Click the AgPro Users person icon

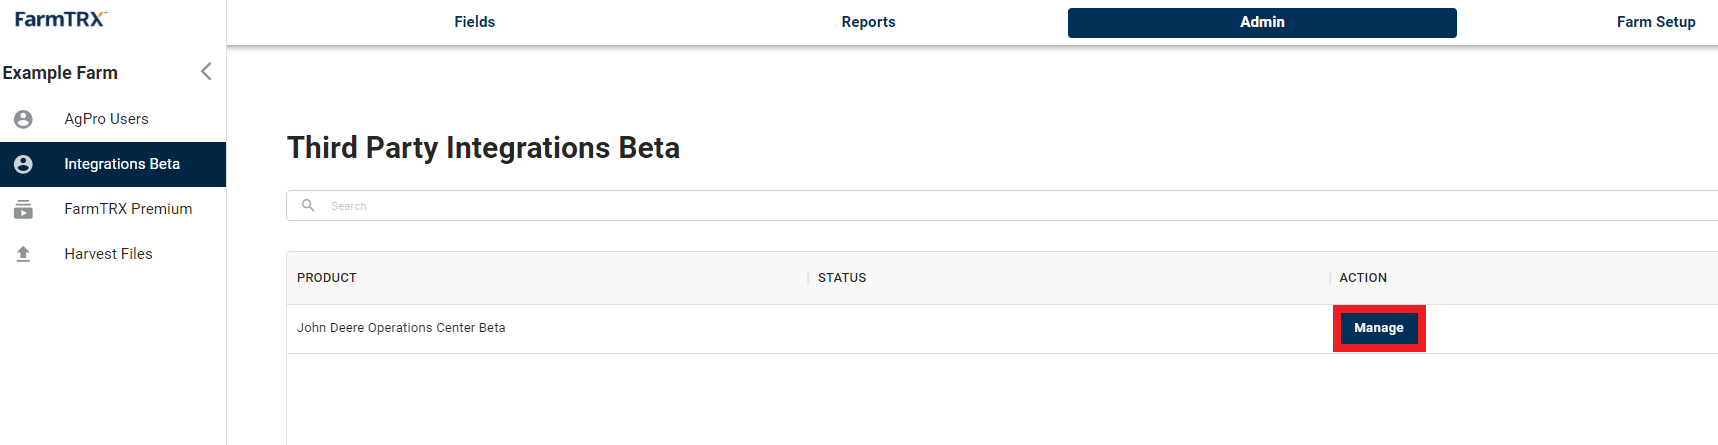pyautogui.click(x=23, y=119)
